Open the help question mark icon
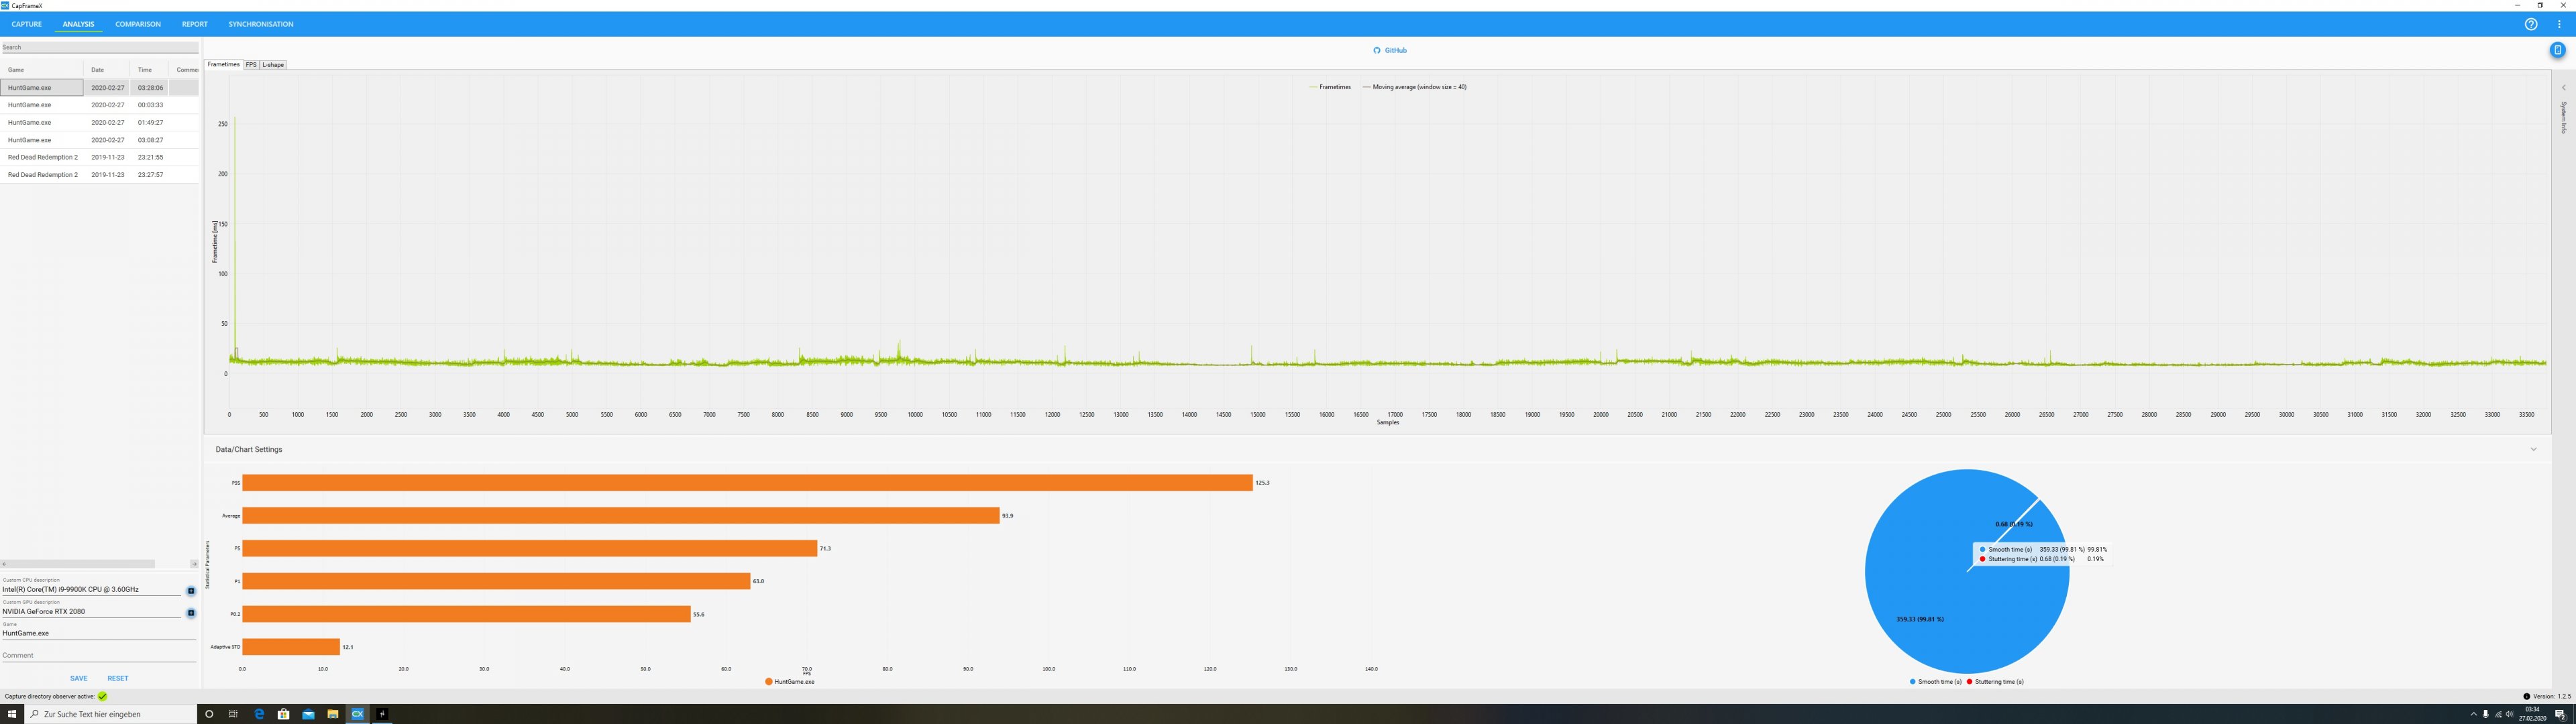This screenshot has width=2576, height=724. (2530, 24)
